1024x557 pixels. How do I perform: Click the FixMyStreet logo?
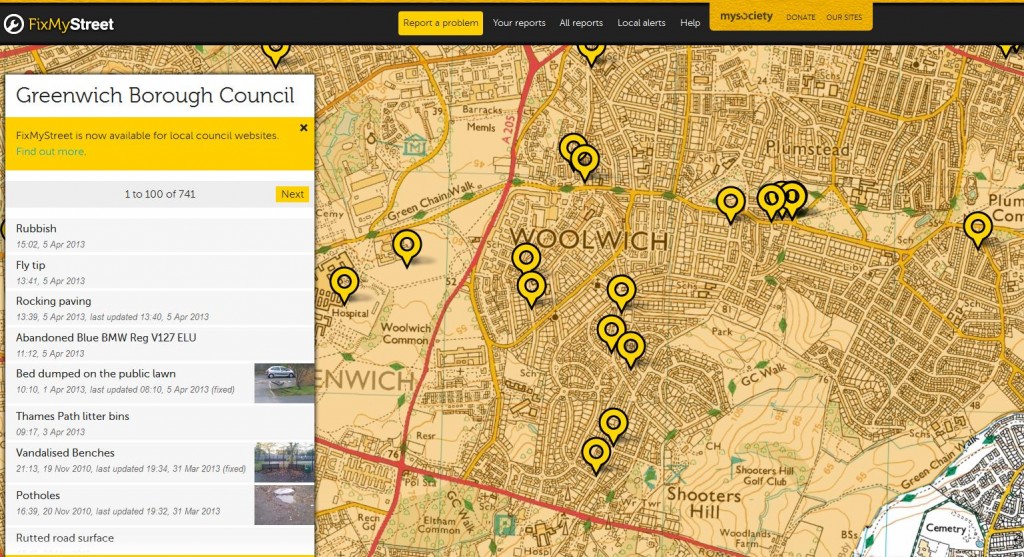[x=59, y=24]
